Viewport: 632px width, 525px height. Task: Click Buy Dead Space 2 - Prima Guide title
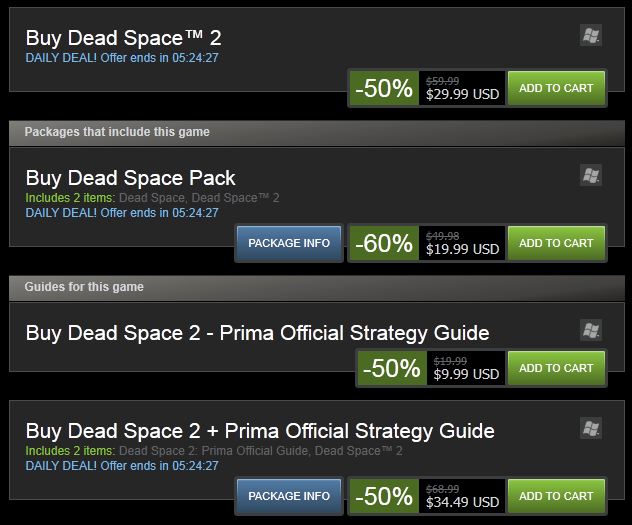257,332
